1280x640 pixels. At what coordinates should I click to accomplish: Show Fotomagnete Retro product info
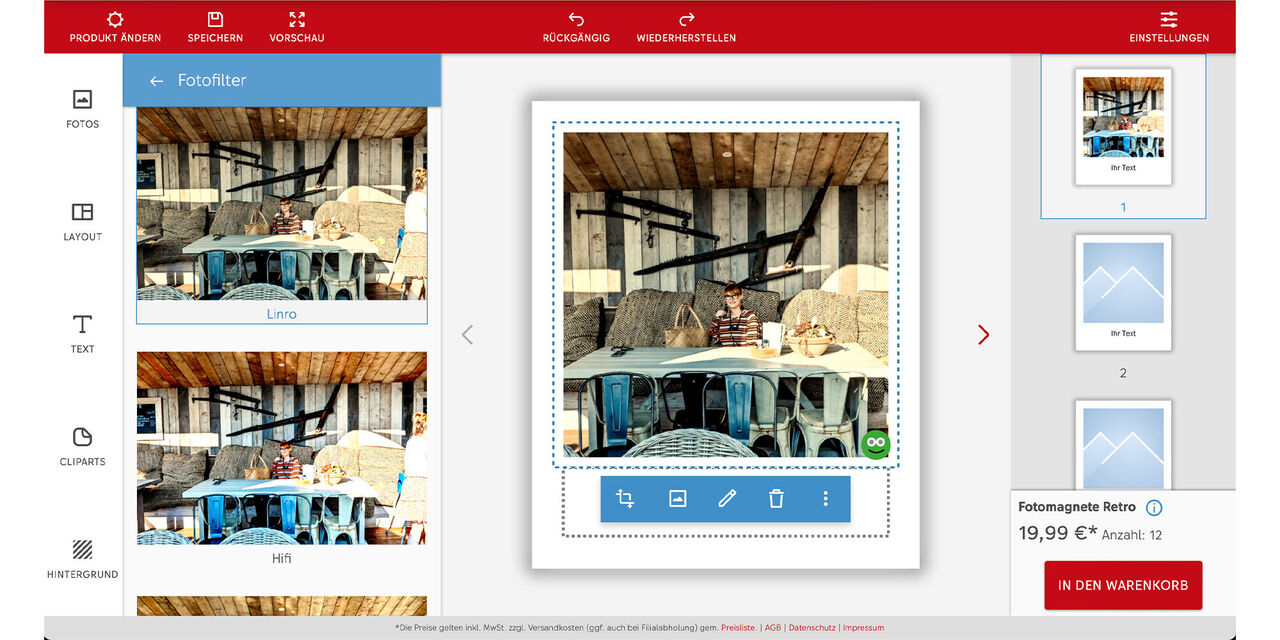pos(1154,508)
